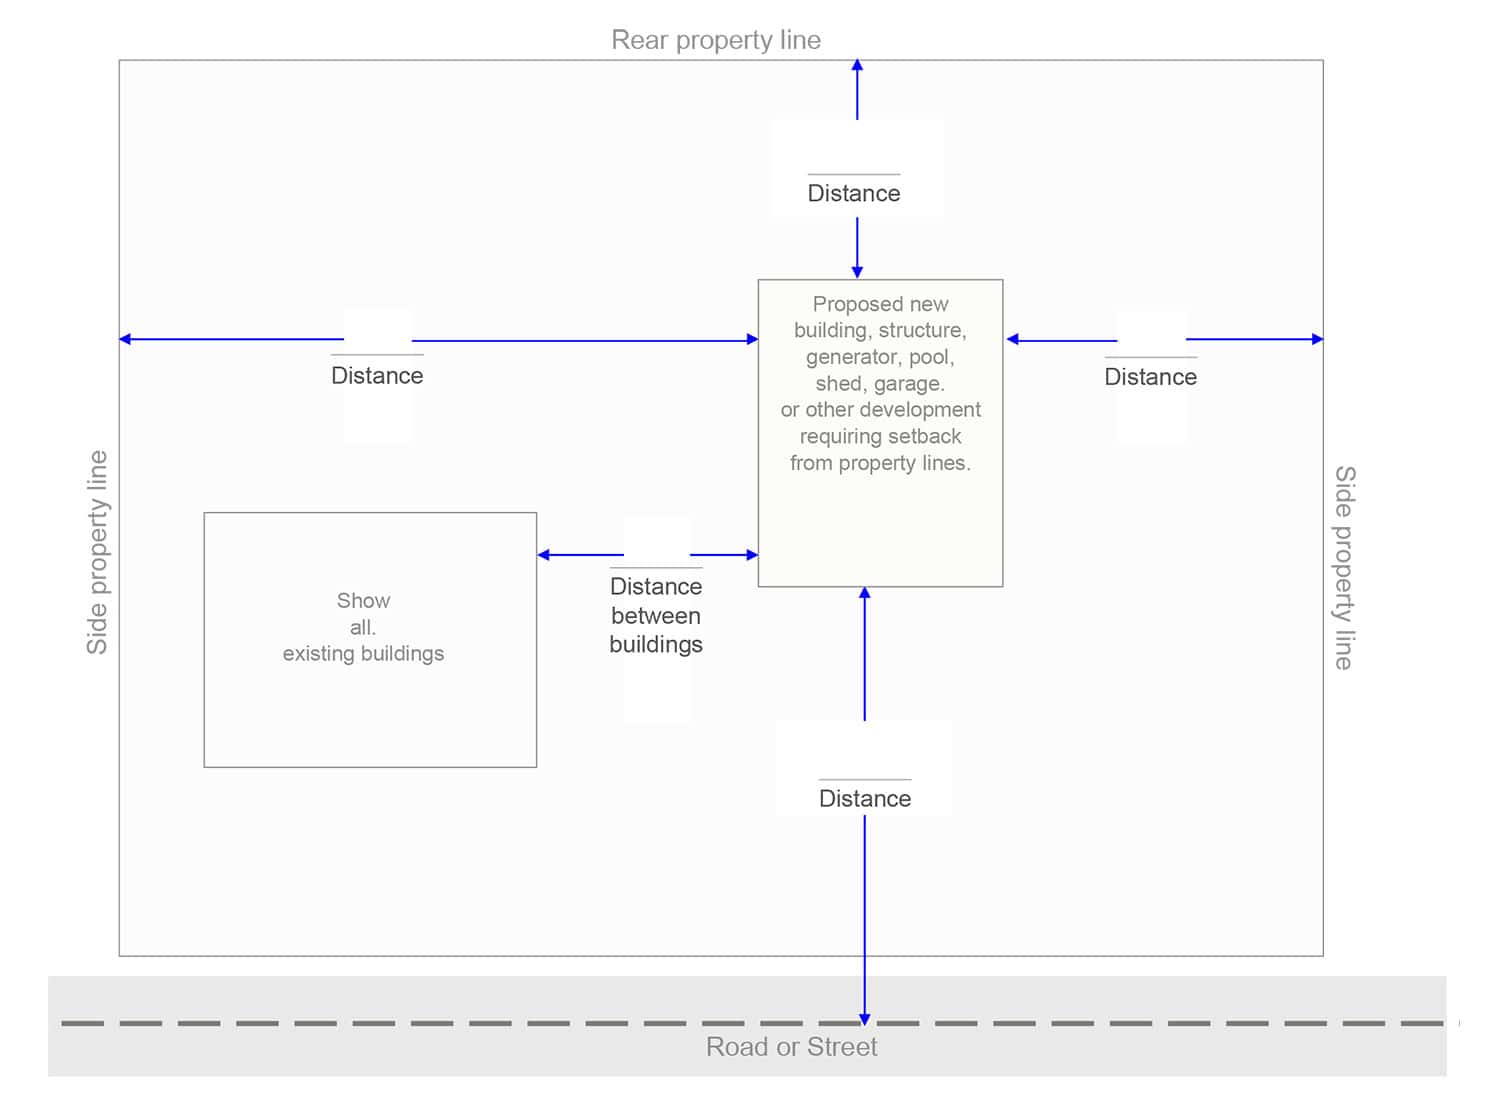Click the arrowhead on the existing buildings' right edge
Viewport: 1500px width, 1118px height.
[544, 555]
